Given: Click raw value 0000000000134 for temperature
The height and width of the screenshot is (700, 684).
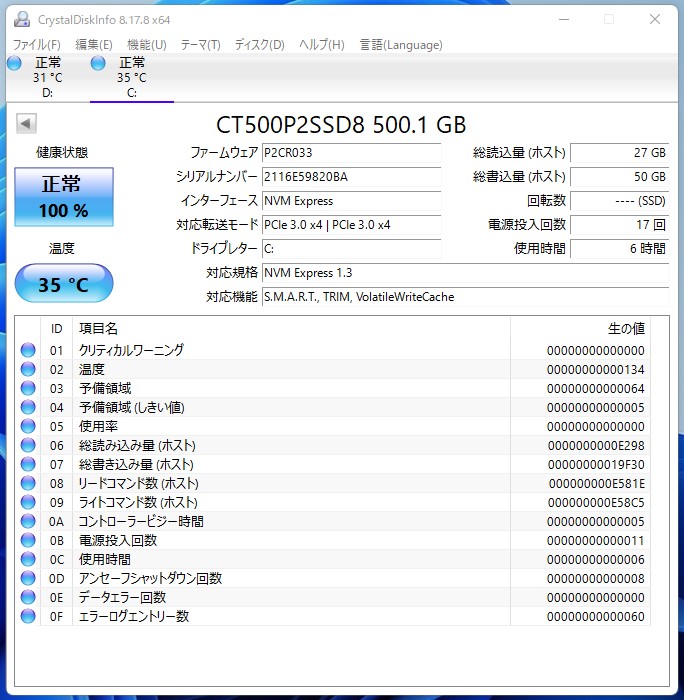Looking at the screenshot, I should [596, 369].
